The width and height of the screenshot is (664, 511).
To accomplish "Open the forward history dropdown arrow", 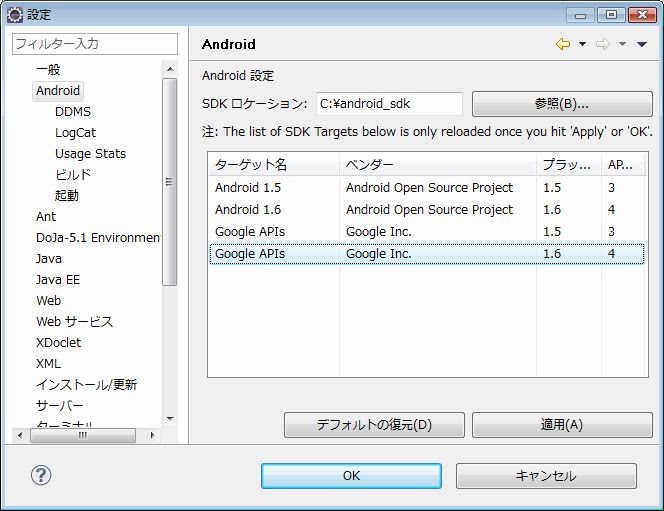I will (622, 45).
